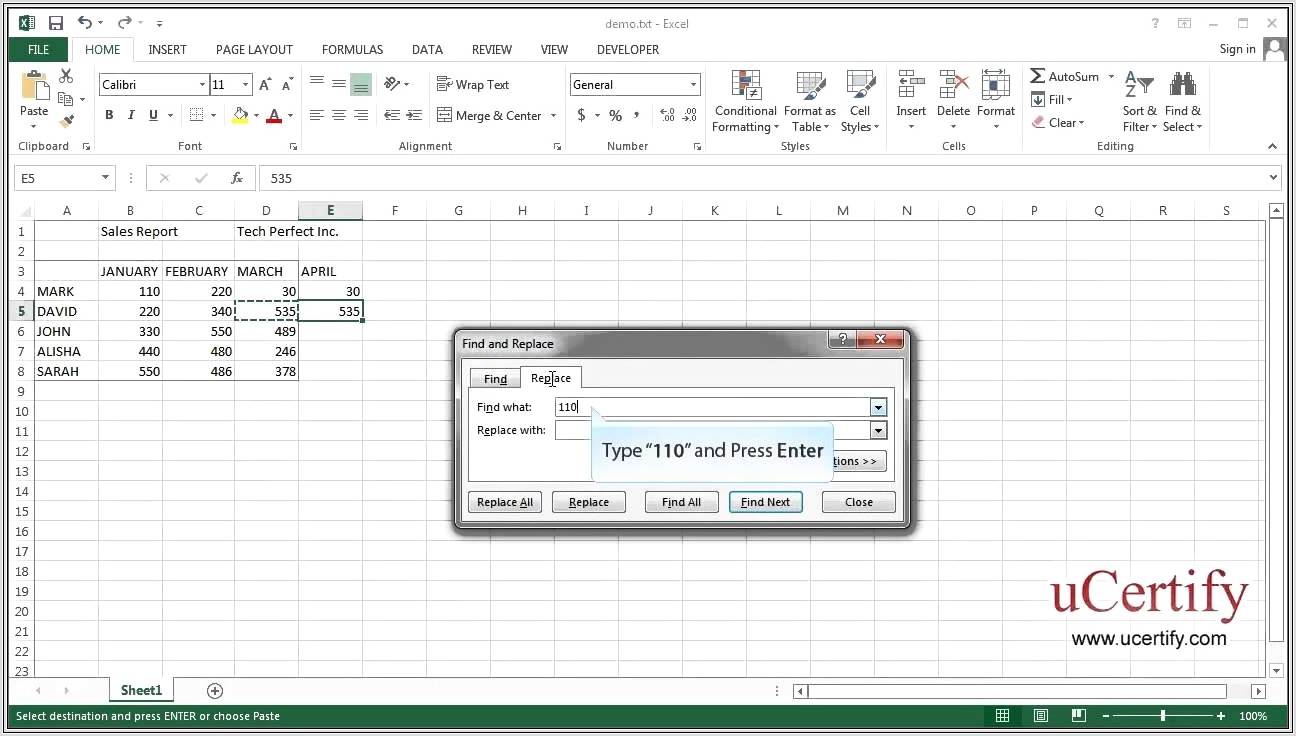Open Sort & Filter menu

[x=1139, y=101]
